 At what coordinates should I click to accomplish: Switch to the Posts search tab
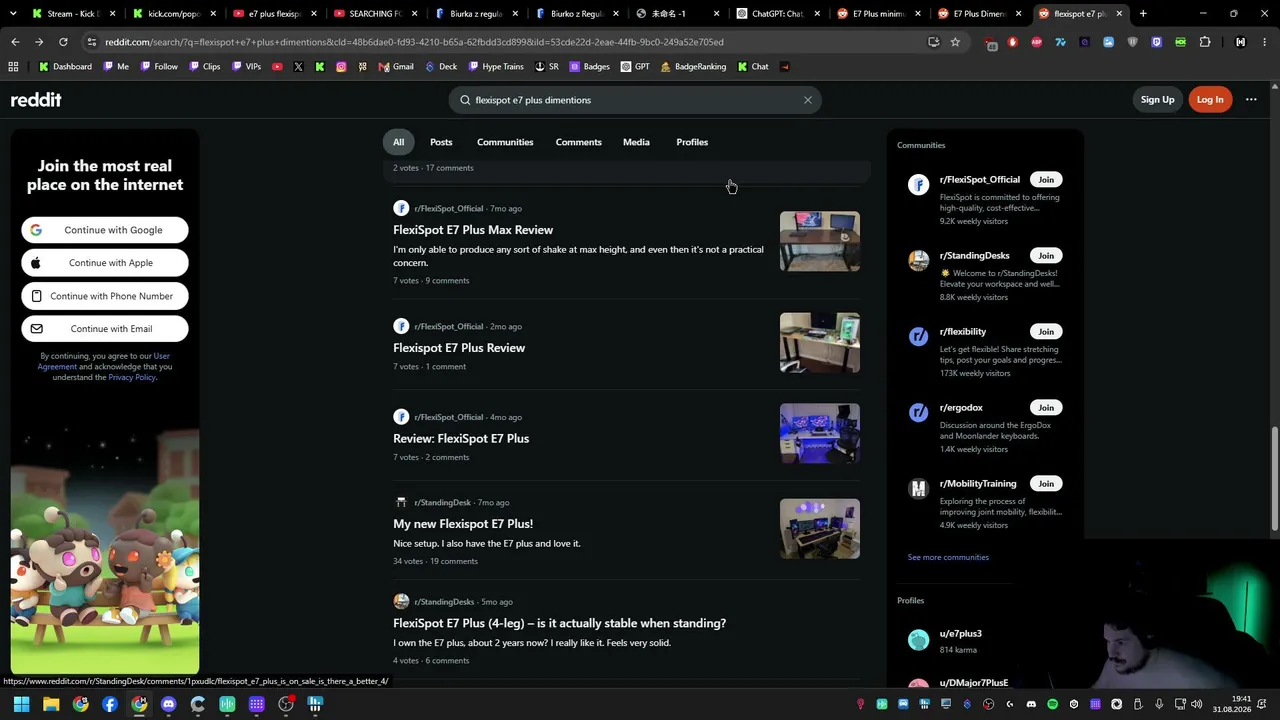coord(441,142)
